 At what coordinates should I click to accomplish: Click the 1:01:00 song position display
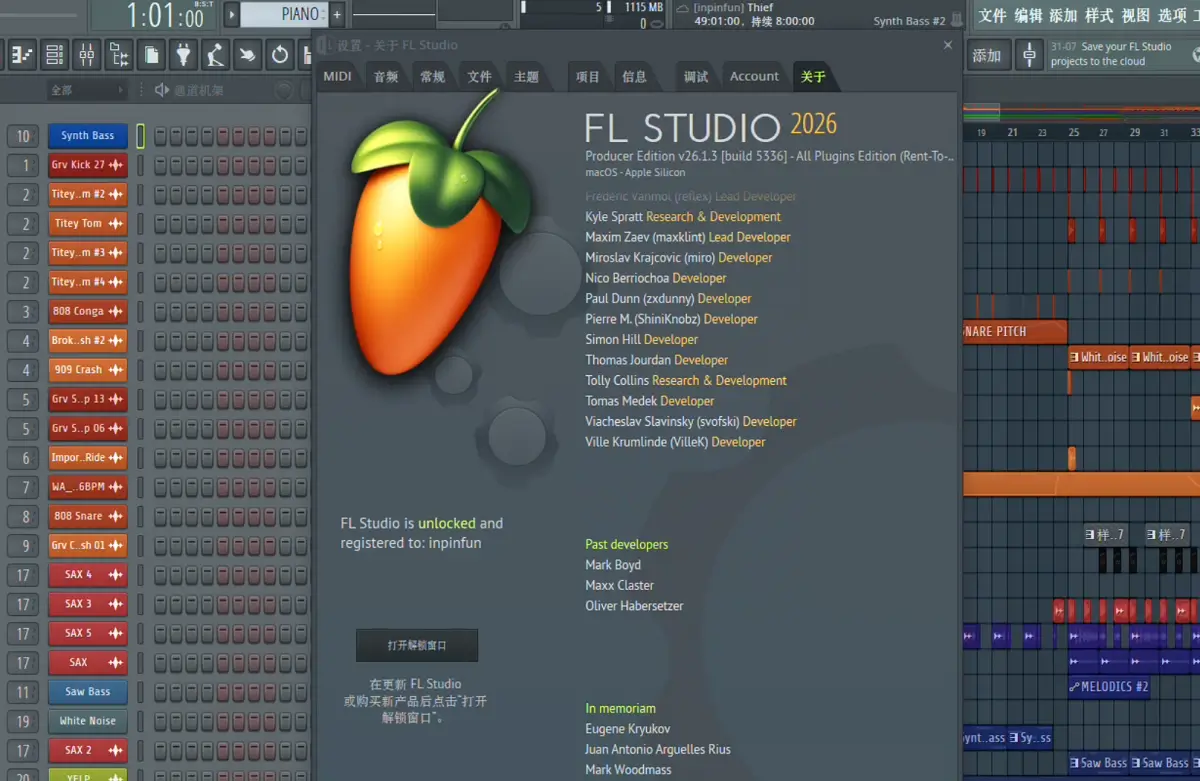[x=164, y=15]
